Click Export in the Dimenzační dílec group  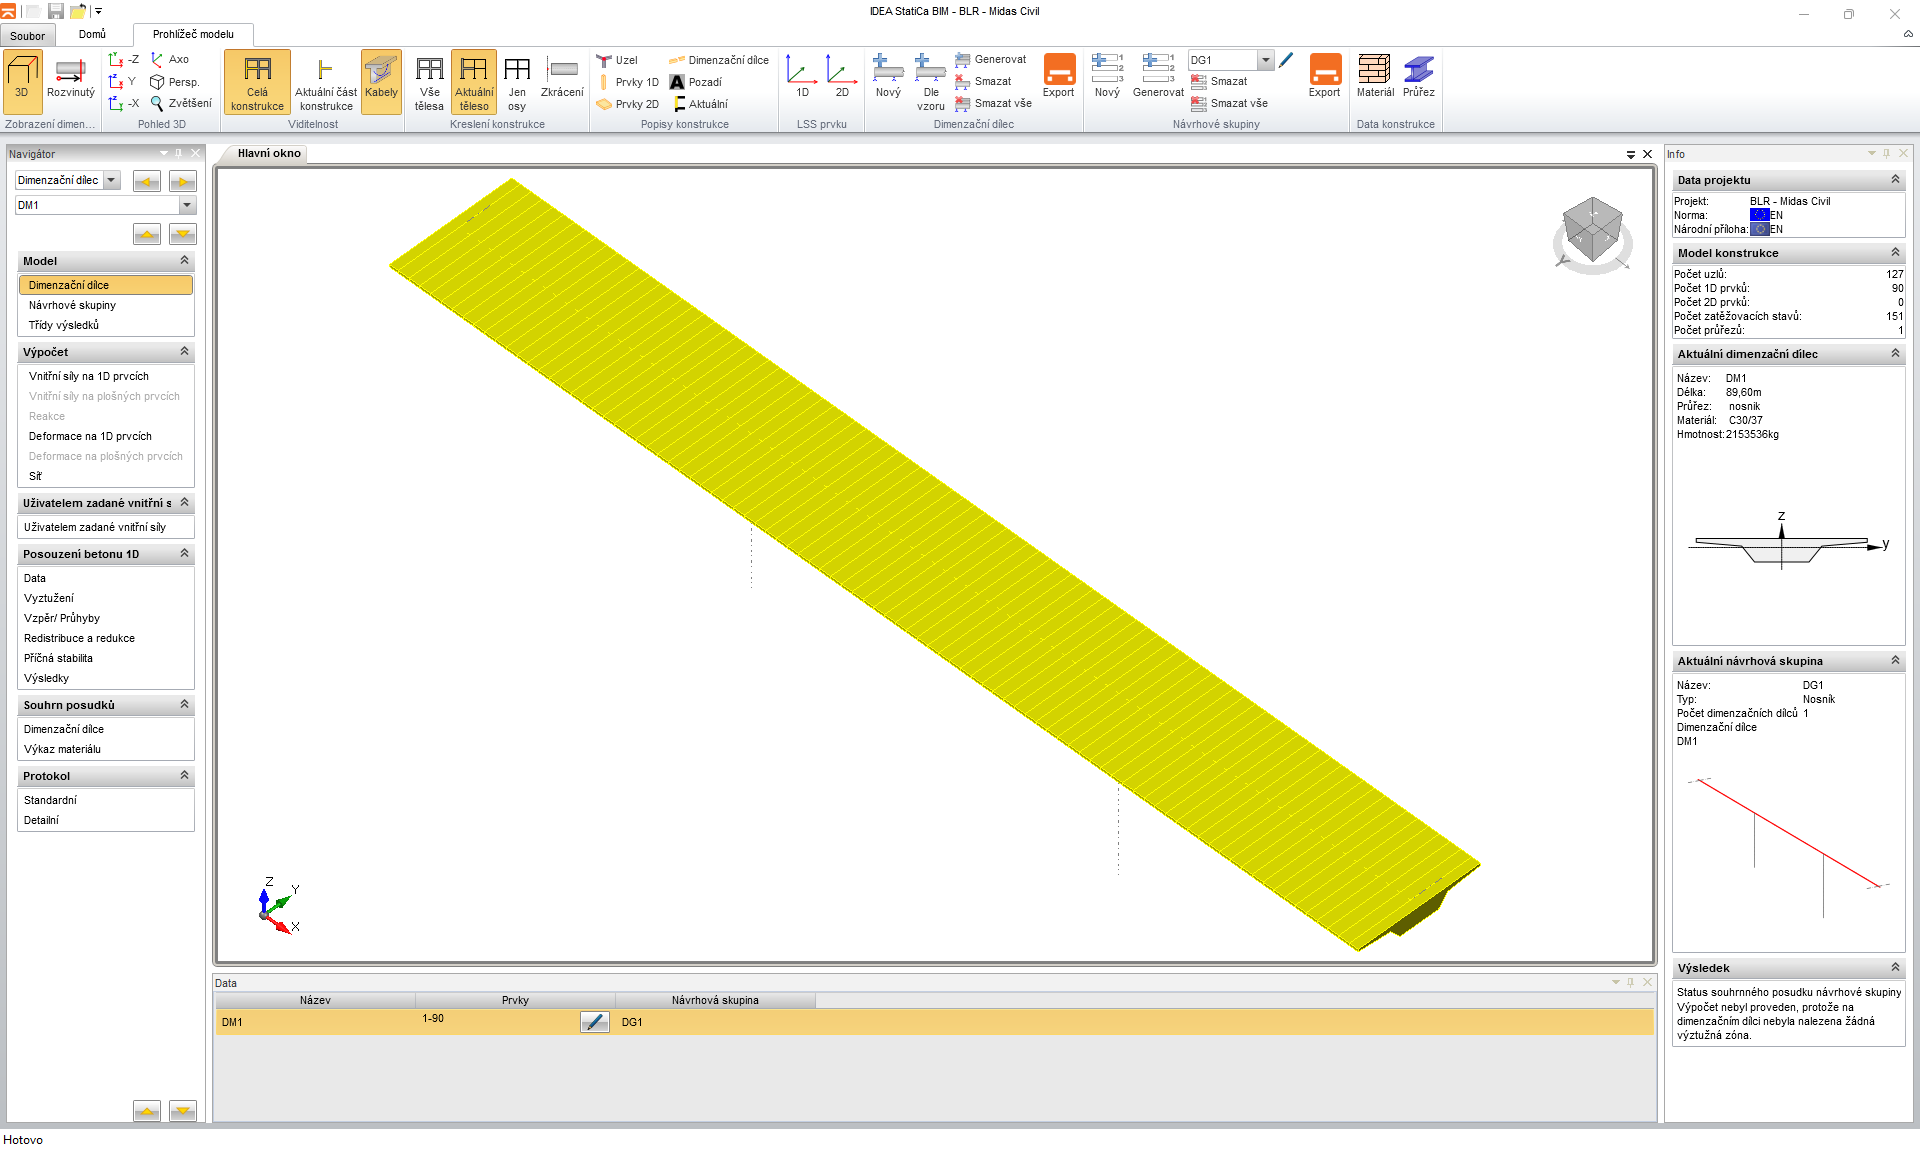point(1058,77)
